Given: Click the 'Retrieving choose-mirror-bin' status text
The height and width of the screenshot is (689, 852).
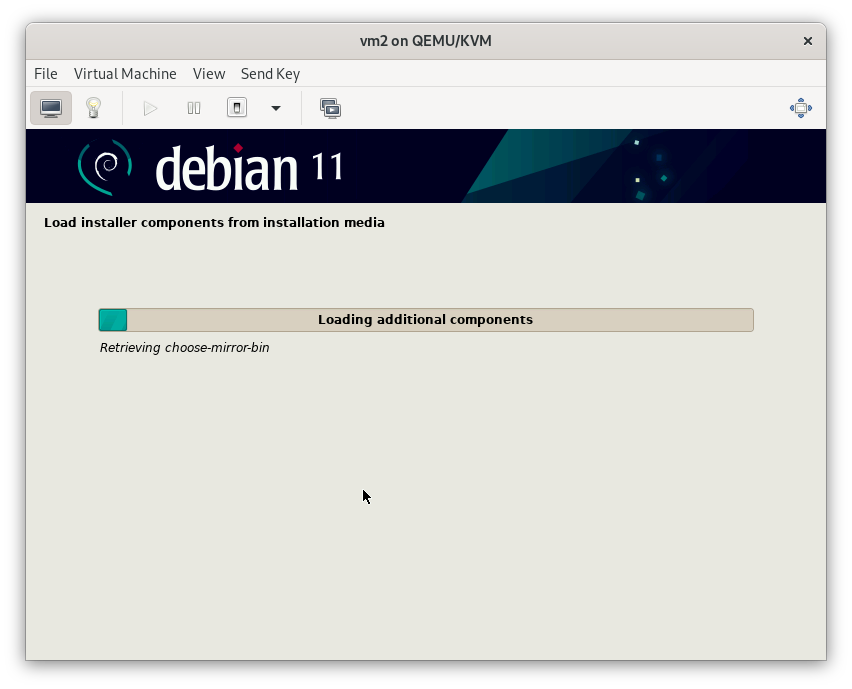Looking at the screenshot, I should click(x=185, y=348).
